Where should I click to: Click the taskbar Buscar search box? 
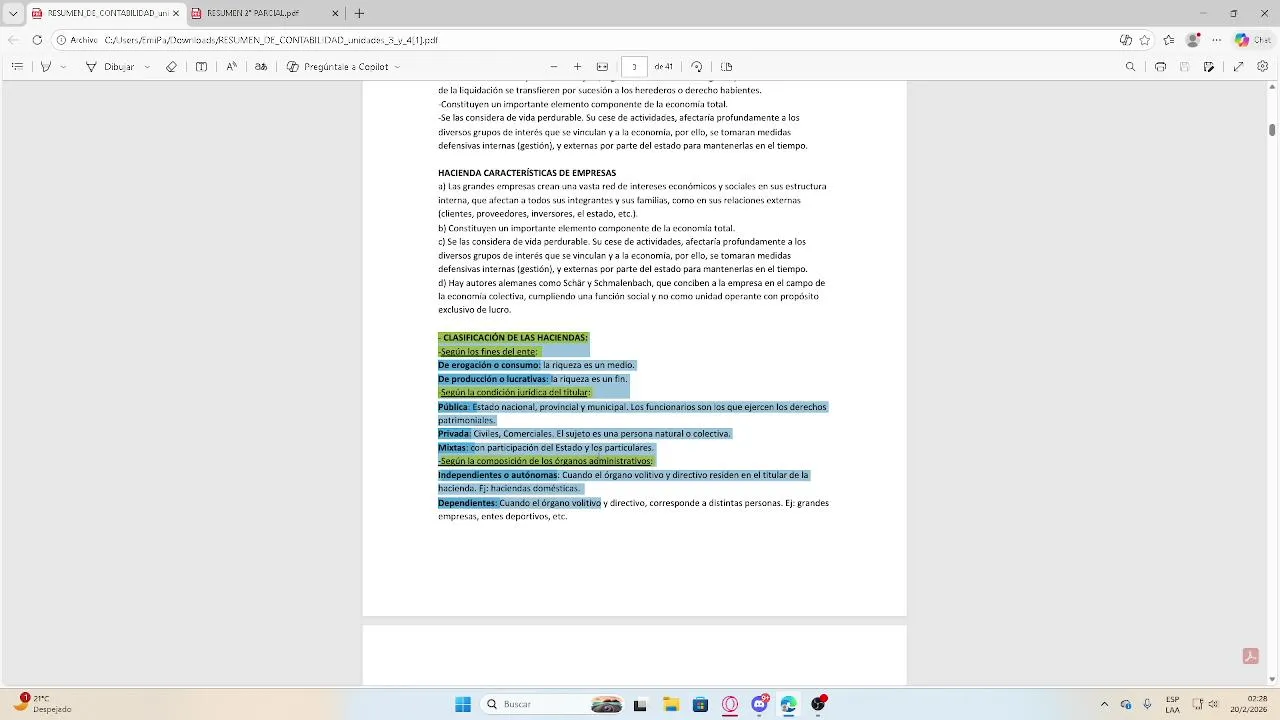tap(552, 704)
